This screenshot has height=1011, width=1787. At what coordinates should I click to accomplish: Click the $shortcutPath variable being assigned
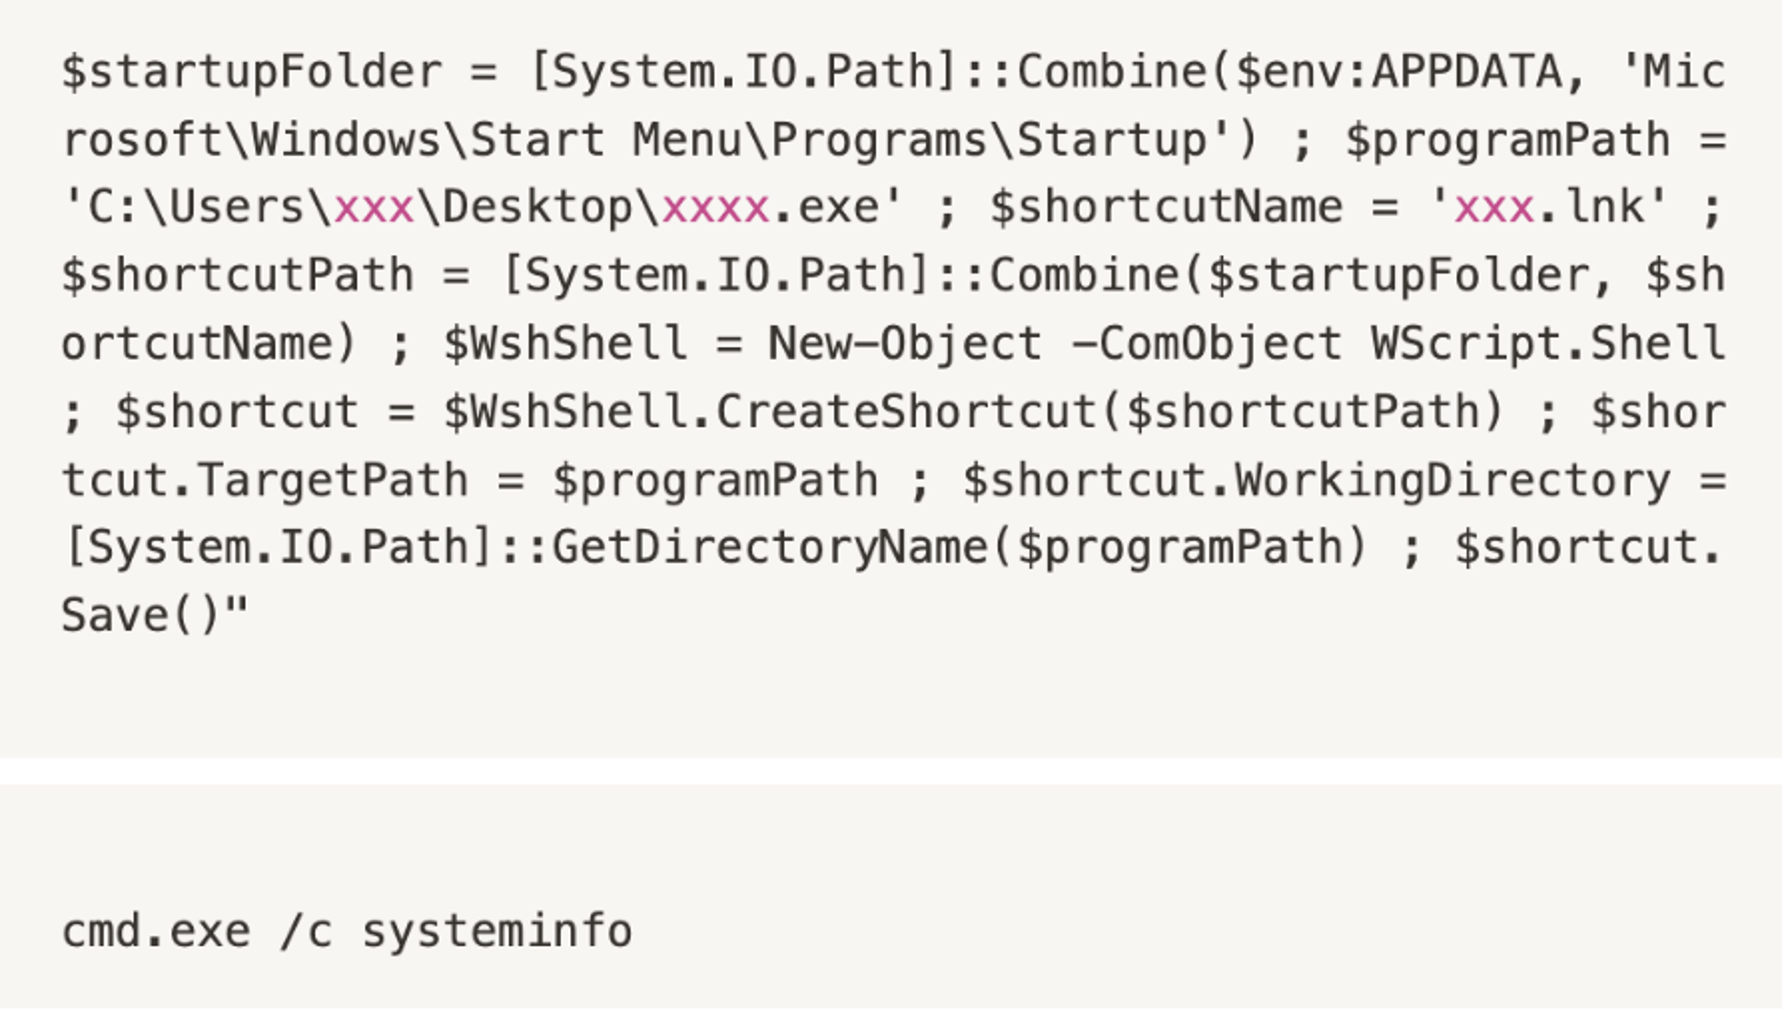[238, 276]
